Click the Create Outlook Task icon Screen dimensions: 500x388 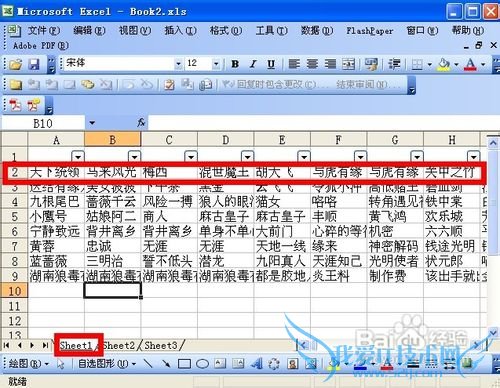pyautogui.click(x=169, y=85)
